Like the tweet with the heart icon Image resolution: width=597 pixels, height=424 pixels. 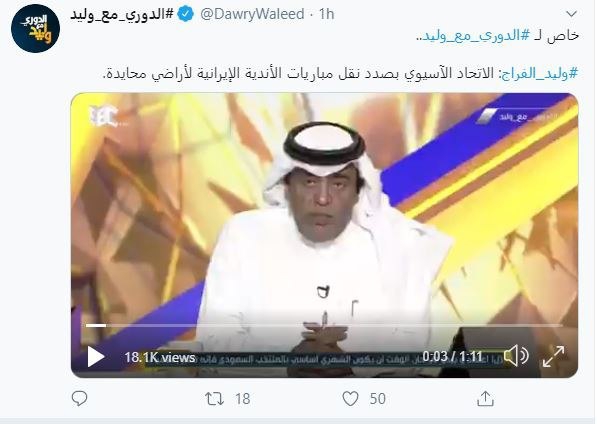(350, 398)
